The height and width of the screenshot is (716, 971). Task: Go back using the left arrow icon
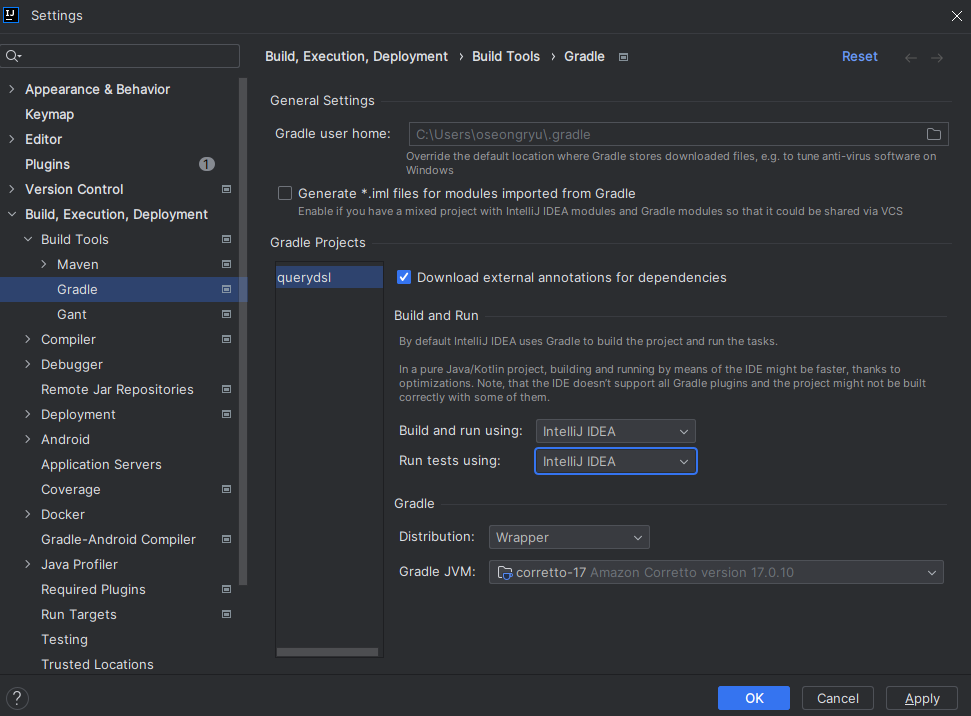click(910, 58)
